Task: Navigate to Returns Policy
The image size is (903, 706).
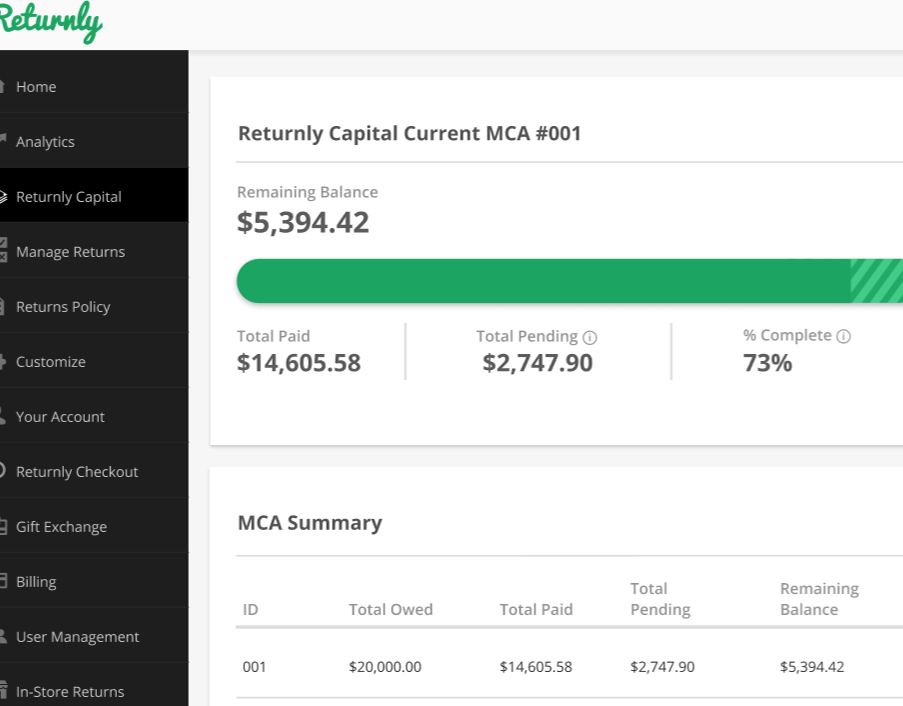Action: click(94, 307)
